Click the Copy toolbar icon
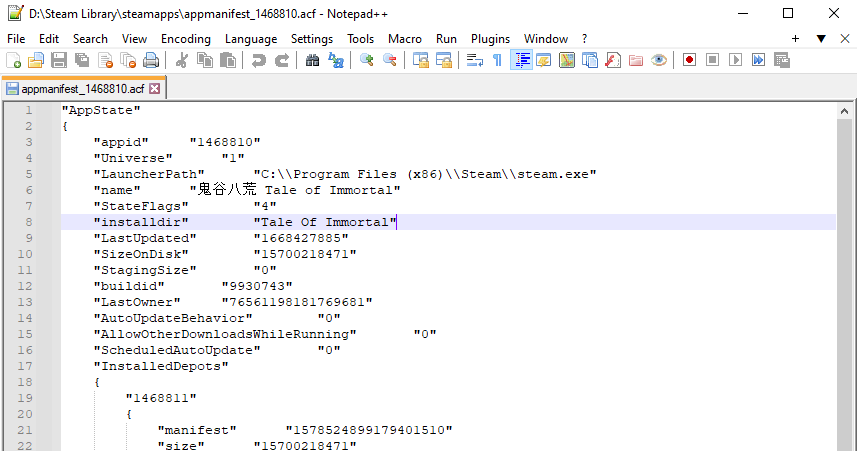Viewport: 857px width, 451px height. coord(205,60)
